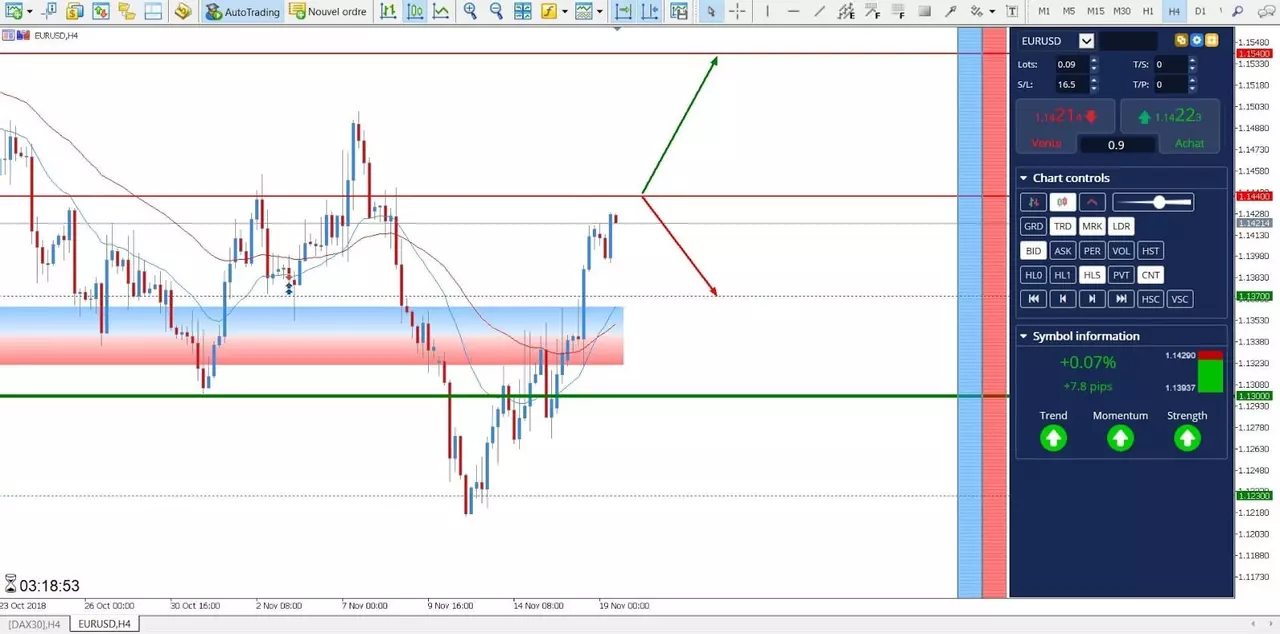Viewport: 1280px width, 634px height.
Task: Toggle chart auto scroll
Action: point(623,12)
